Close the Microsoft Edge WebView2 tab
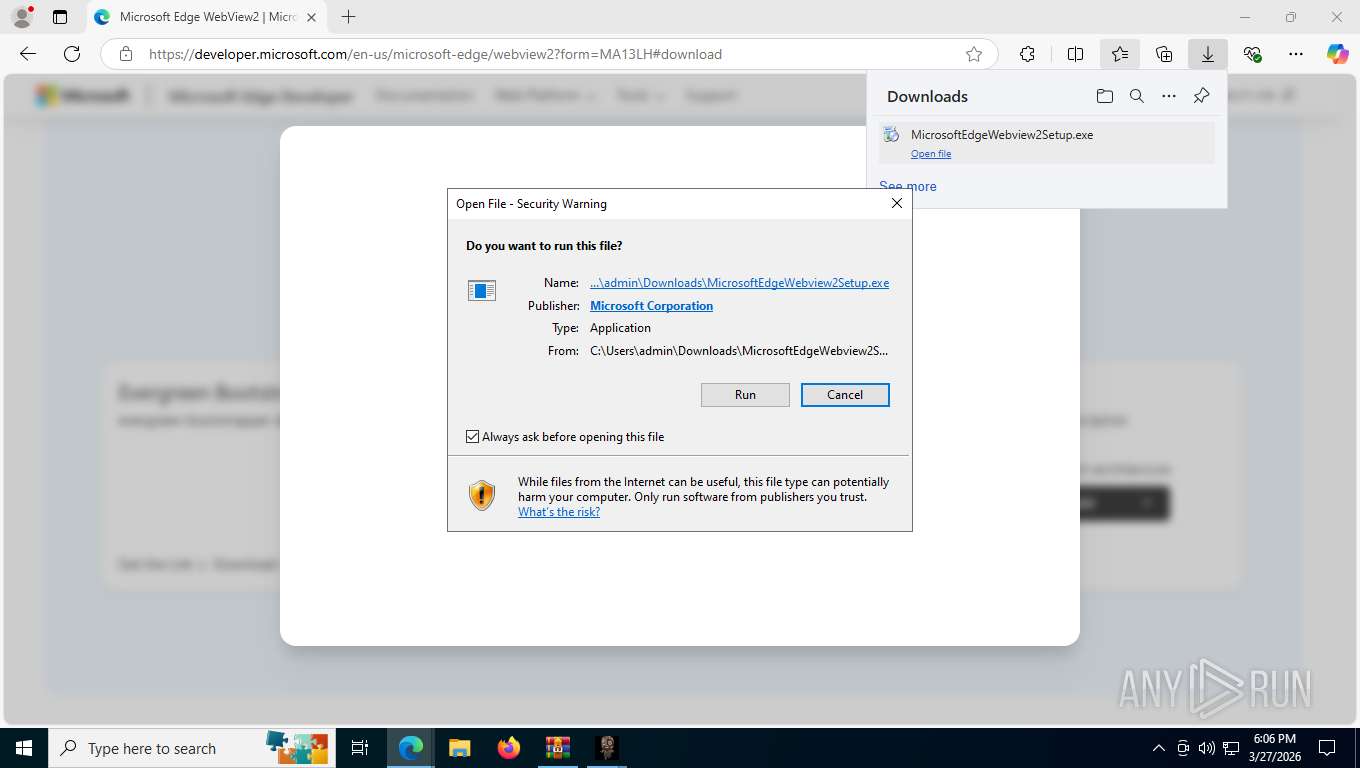 (312, 17)
